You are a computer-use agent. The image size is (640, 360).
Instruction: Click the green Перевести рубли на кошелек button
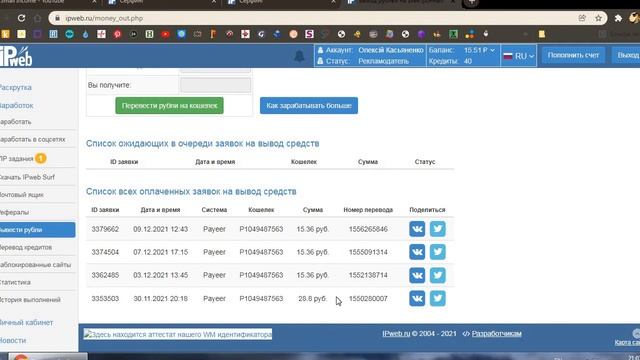169,105
